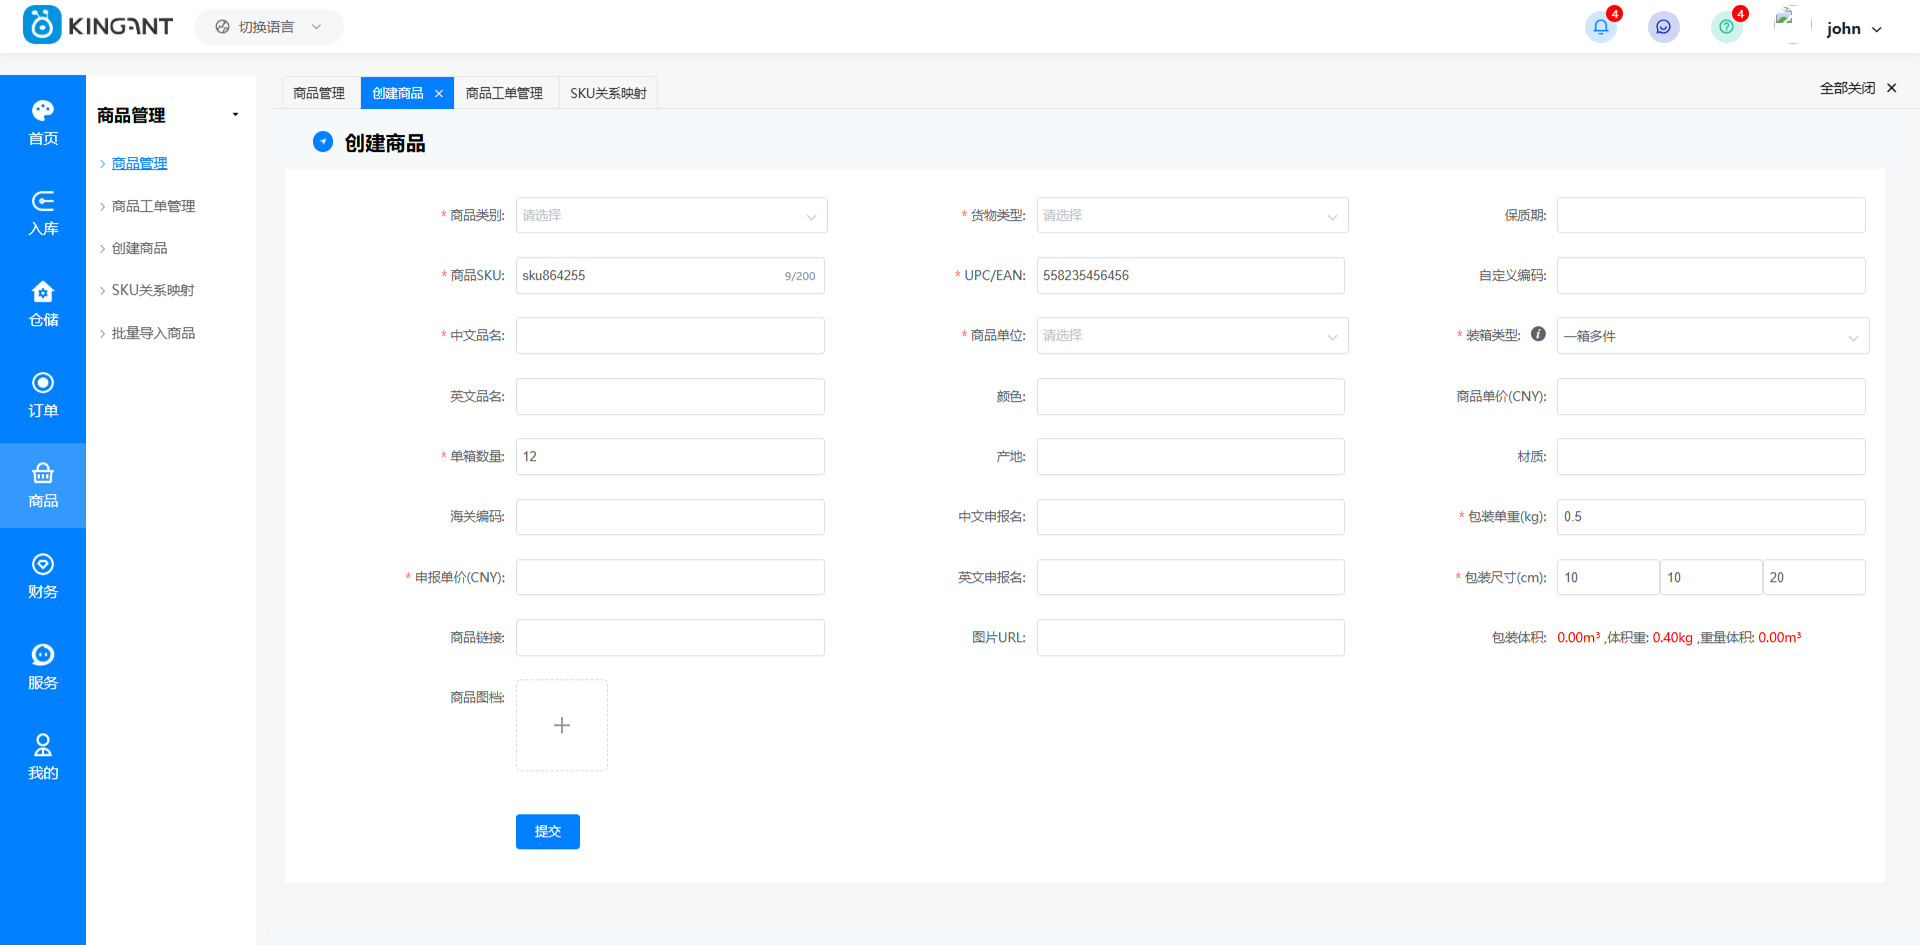
Task: Switch to the SKU关系映射 tab
Action: coord(608,93)
